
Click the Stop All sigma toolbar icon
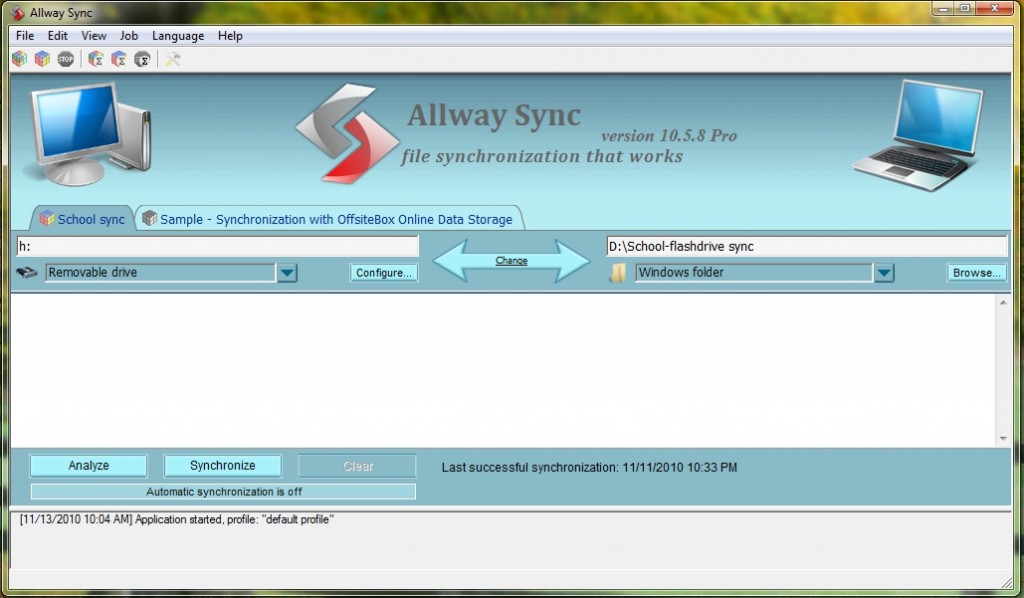tap(142, 59)
